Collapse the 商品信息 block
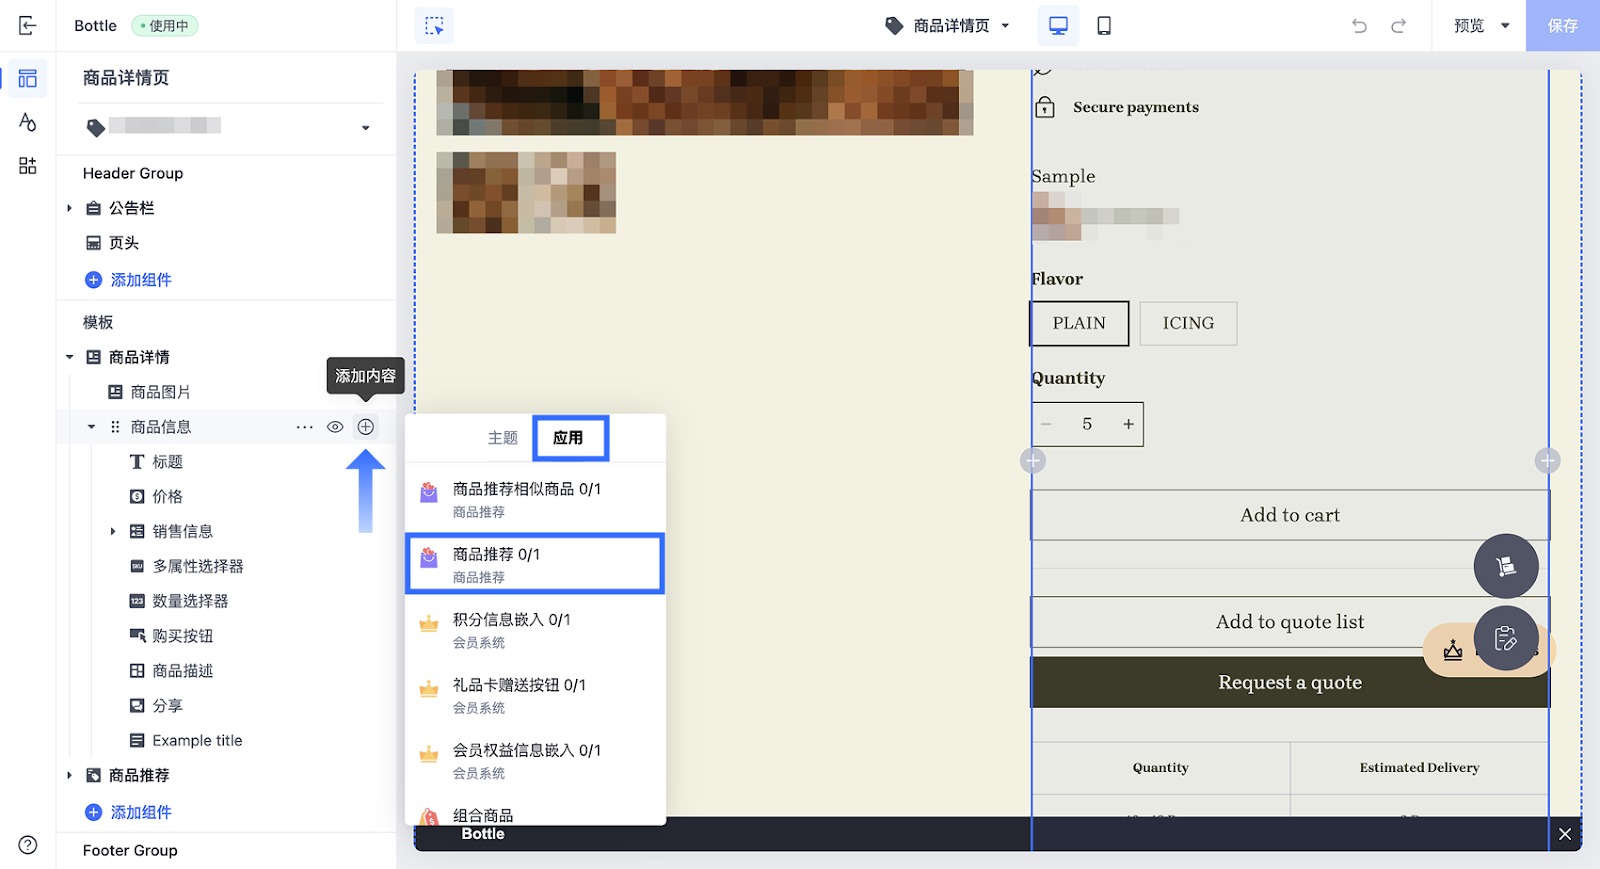 pyautogui.click(x=91, y=427)
